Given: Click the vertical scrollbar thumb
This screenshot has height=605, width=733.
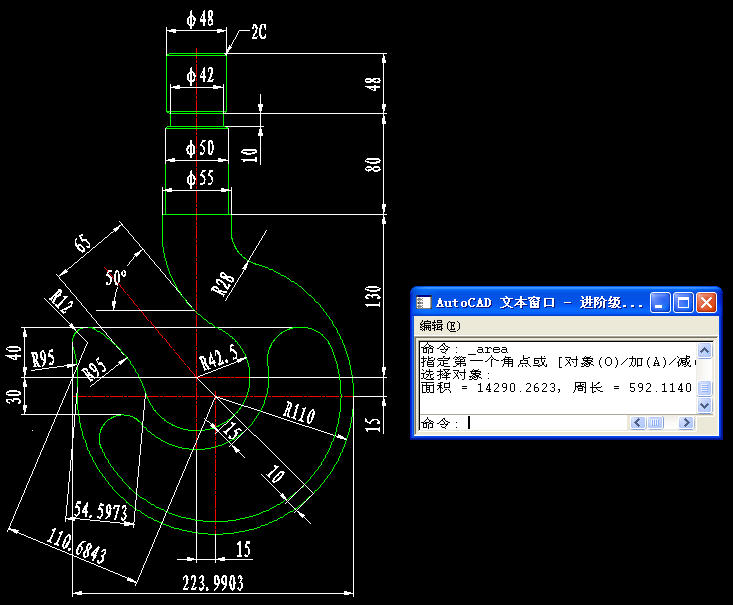Looking at the screenshot, I should coord(704,388).
